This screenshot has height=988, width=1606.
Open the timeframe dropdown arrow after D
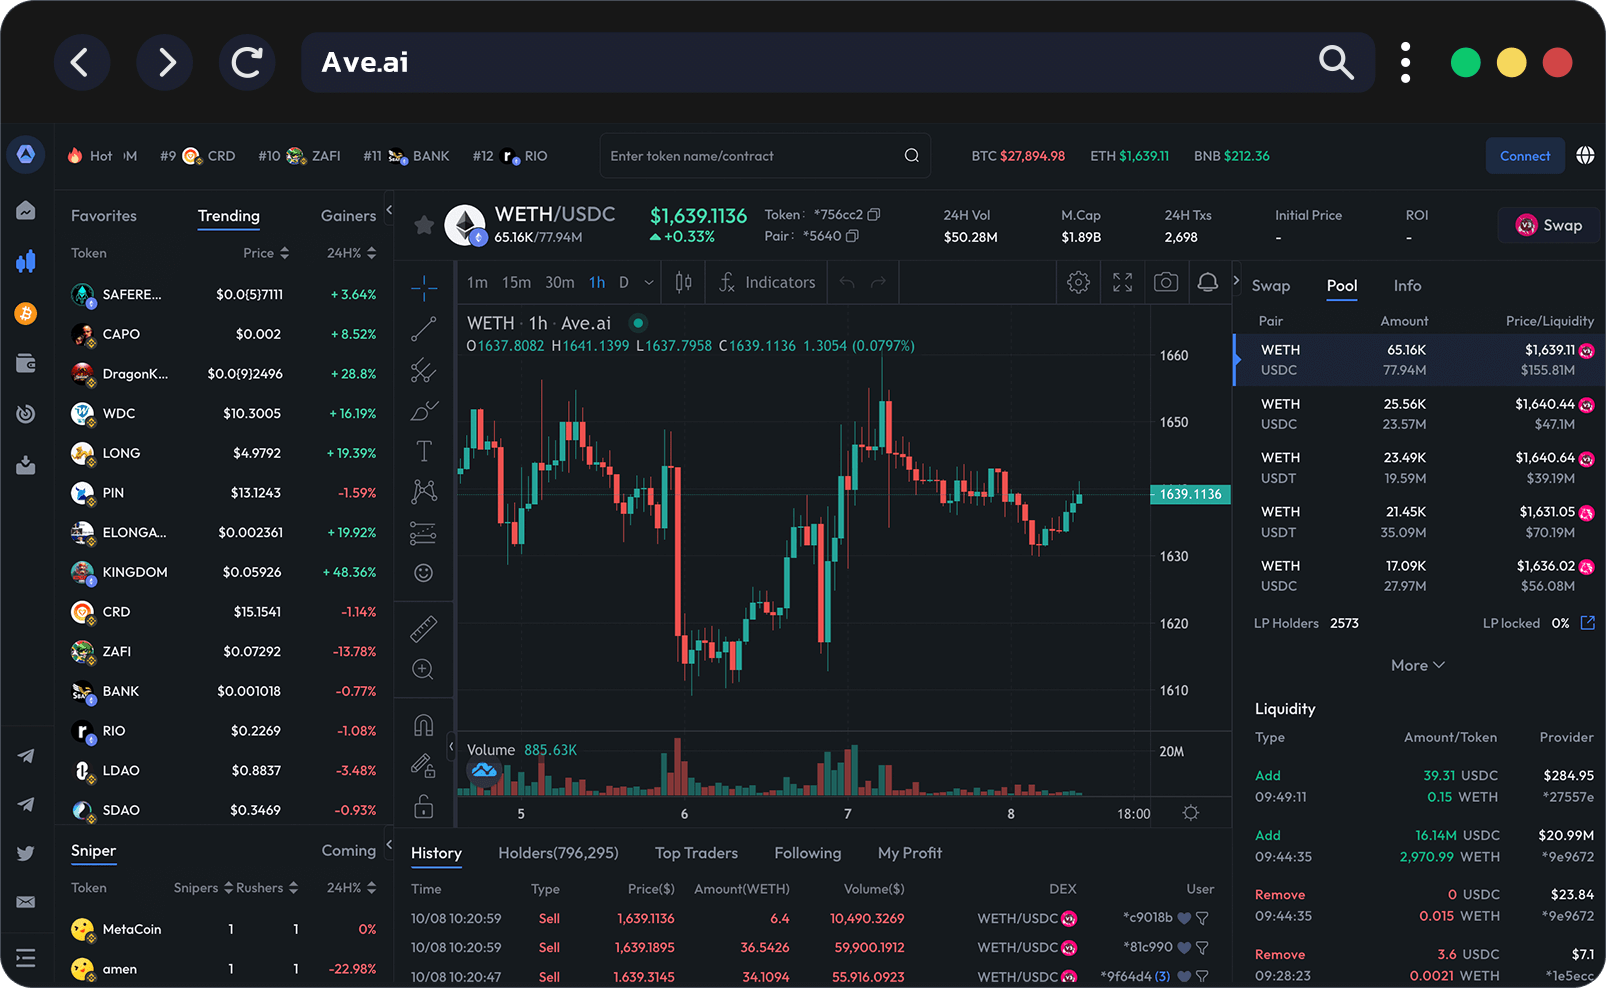(648, 283)
